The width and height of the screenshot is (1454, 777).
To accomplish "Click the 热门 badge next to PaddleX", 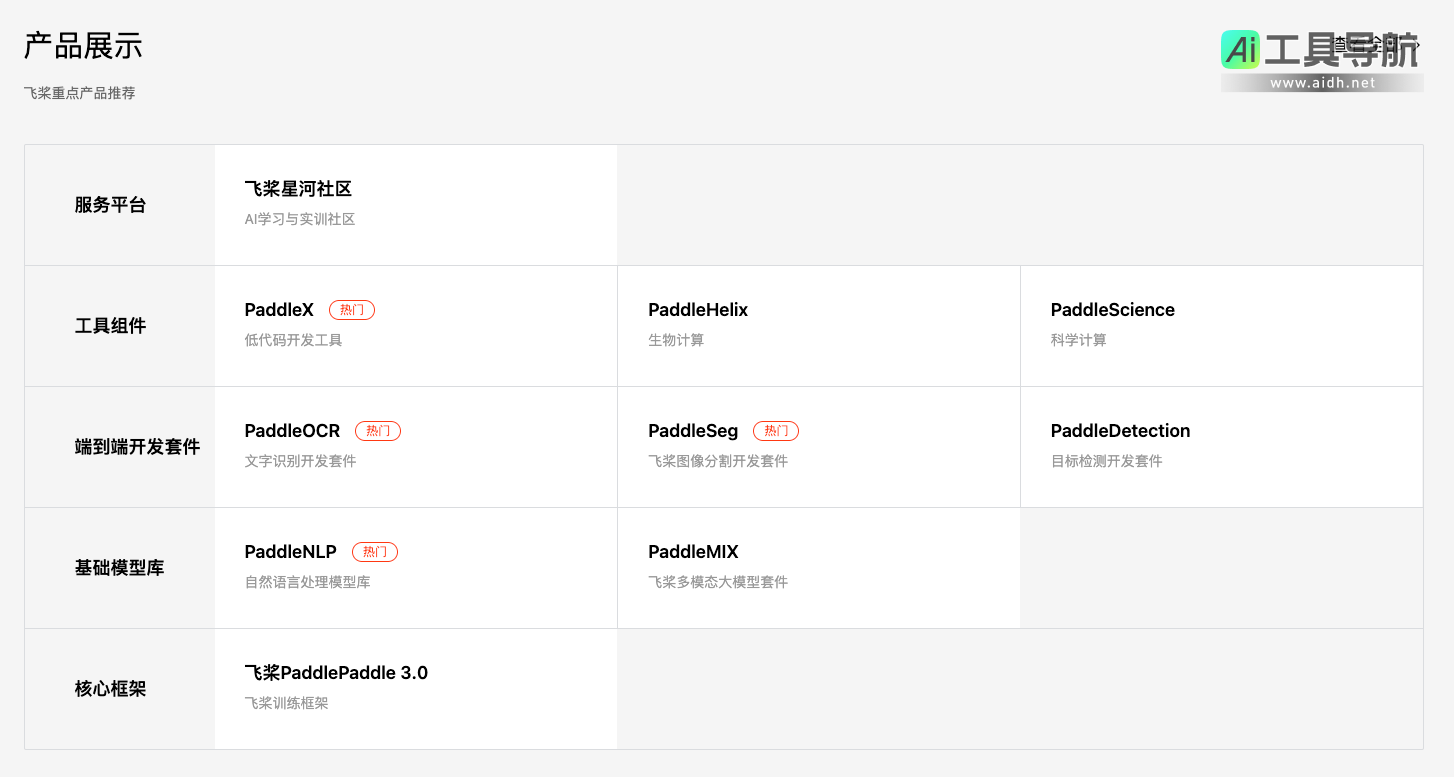I will [352, 310].
